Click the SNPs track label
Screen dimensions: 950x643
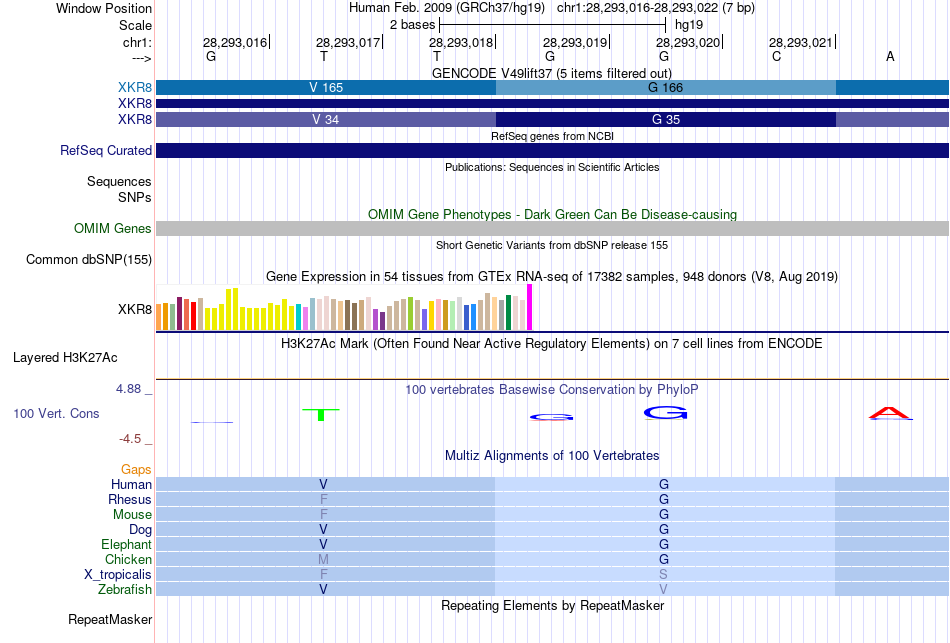click(x=135, y=197)
